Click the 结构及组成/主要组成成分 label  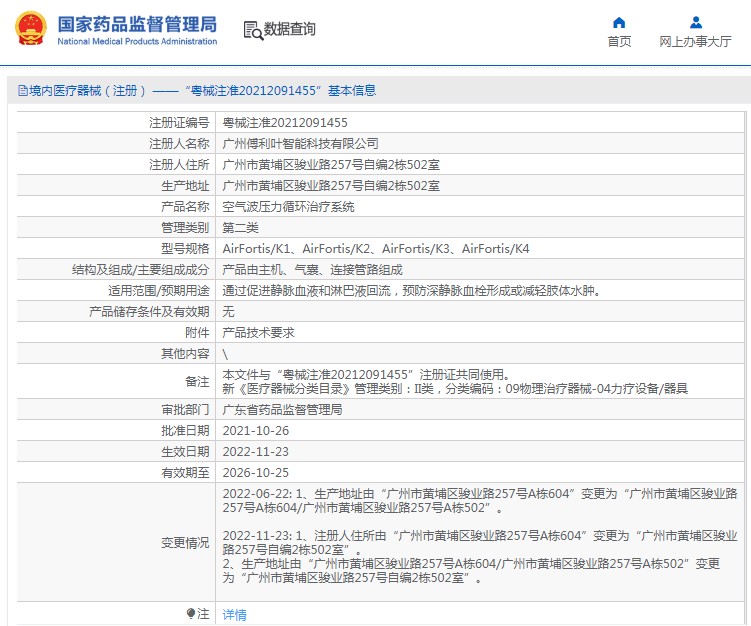[x=141, y=270]
